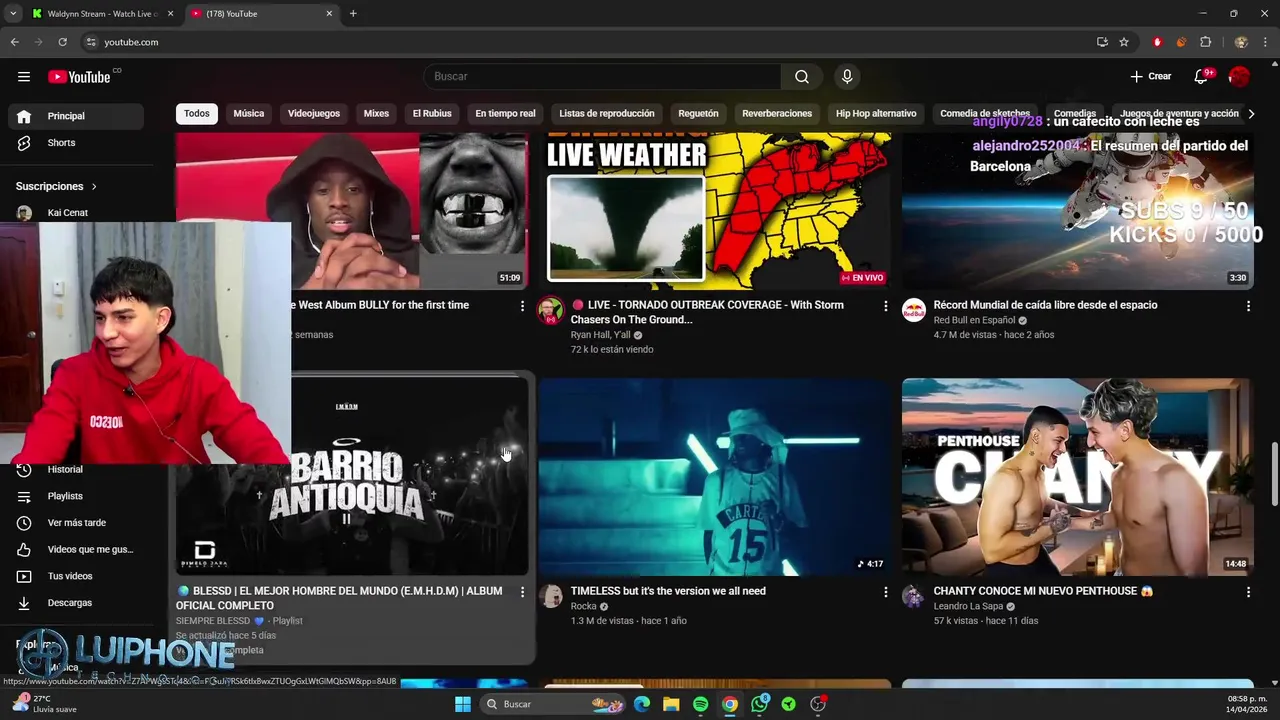Open Tus videos in sidebar
Viewport: 1280px width, 720px height.
point(76,576)
